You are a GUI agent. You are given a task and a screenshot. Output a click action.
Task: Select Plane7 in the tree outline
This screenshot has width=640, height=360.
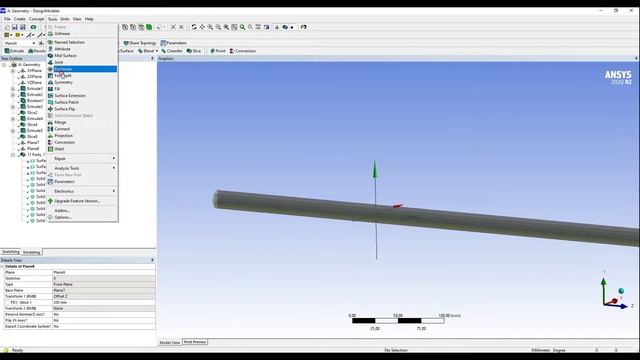pos(33,142)
